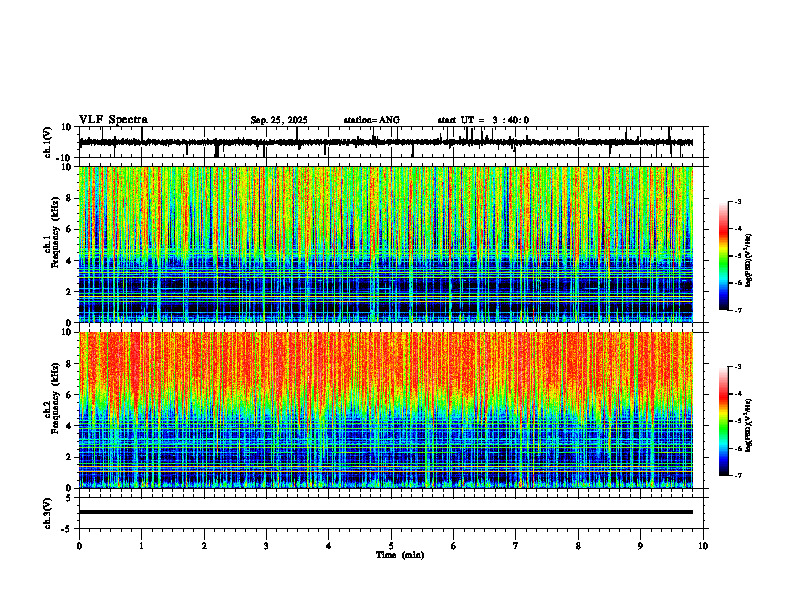Click the "4" minute tick on time axis
792x612 pixels.
[x=329, y=546]
